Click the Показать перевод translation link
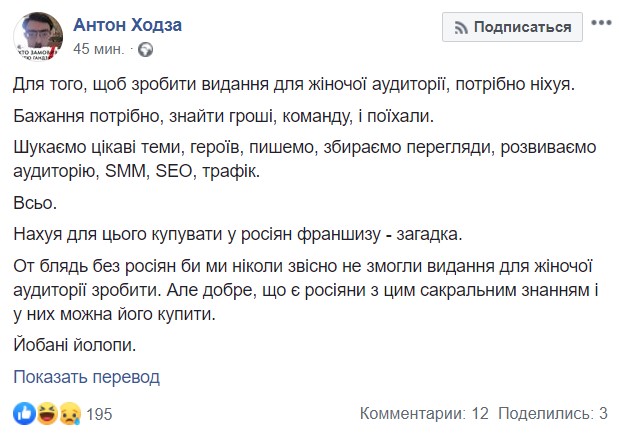 point(86,377)
